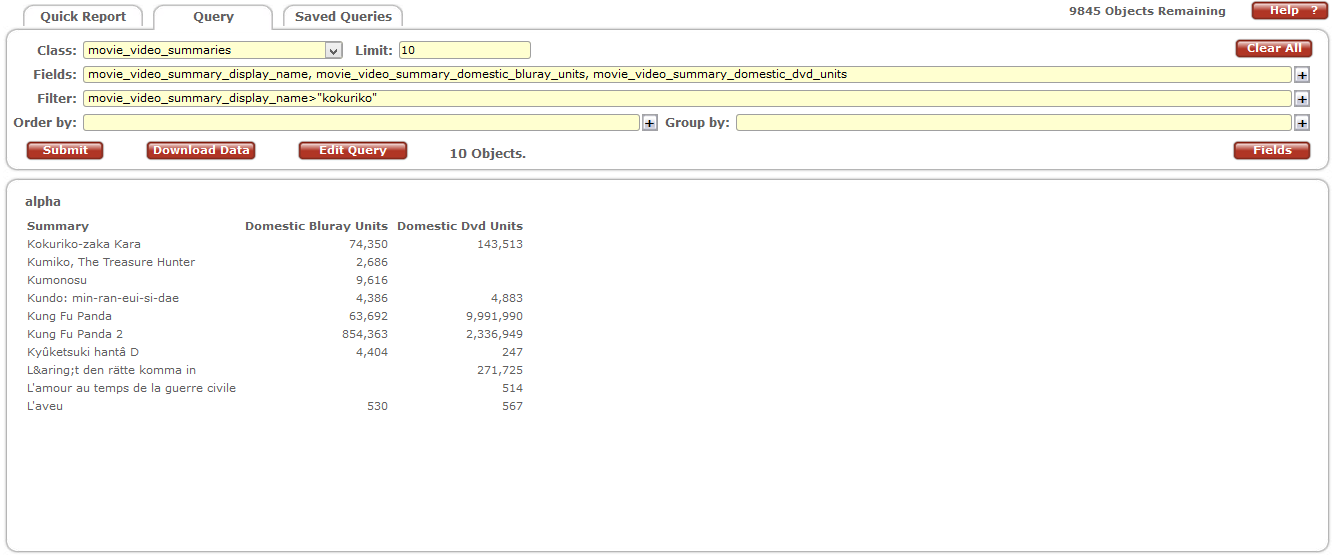
Task: Click the plus icon beside Filter input
Action: pyautogui.click(x=1302, y=99)
